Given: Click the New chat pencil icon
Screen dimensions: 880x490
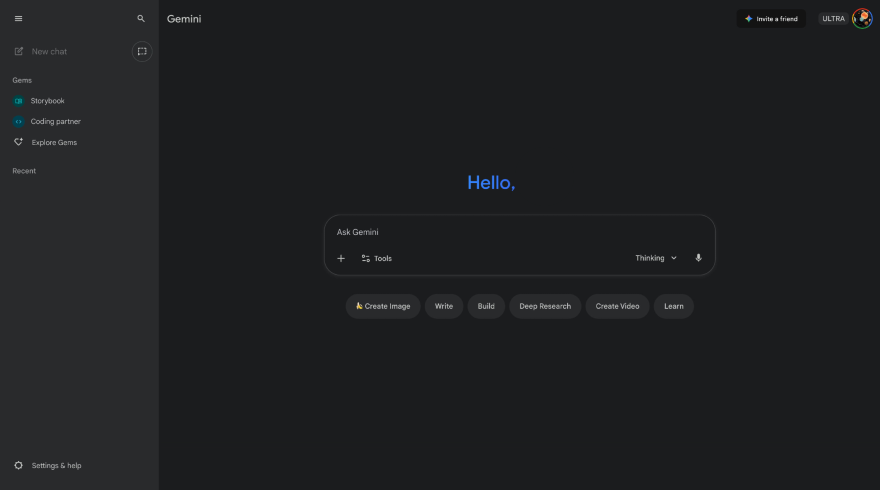Looking at the screenshot, I should [19, 52].
